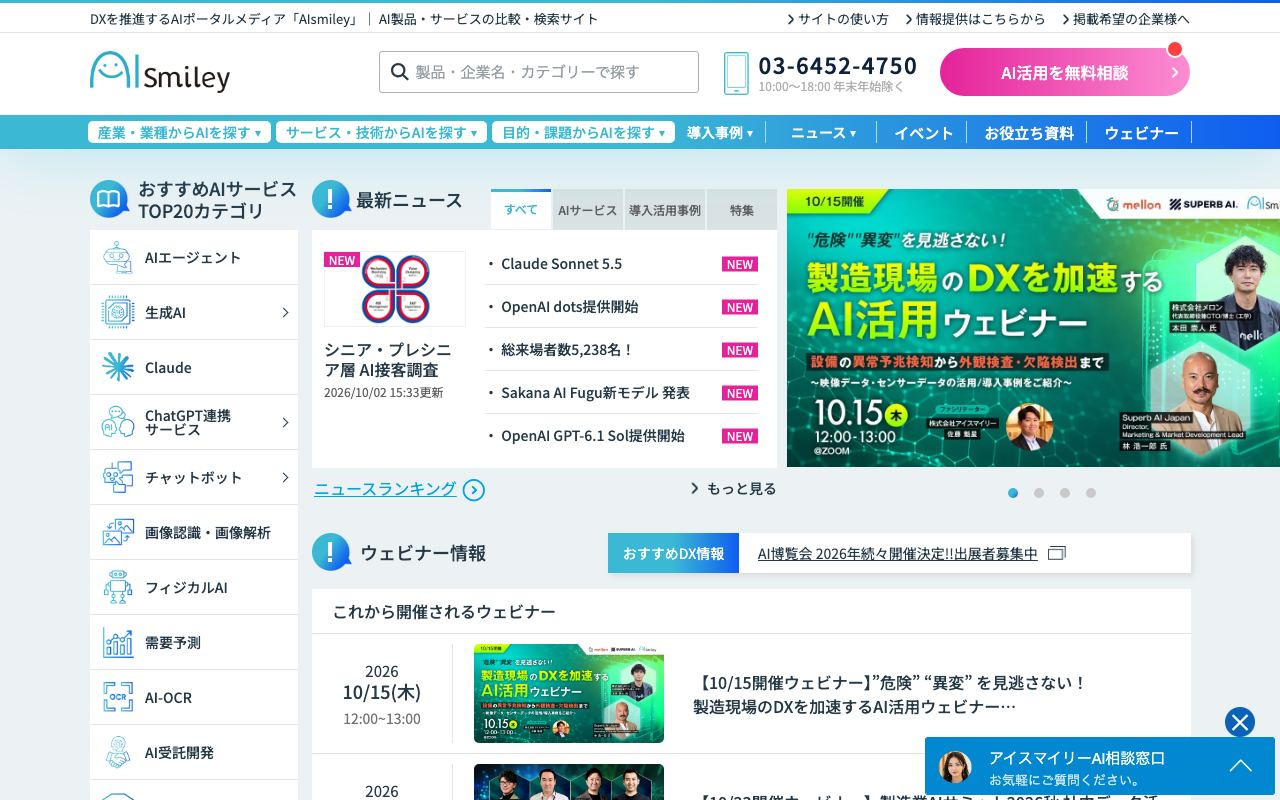Click the external window icon beside AI博覧会
This screenshot has height=800, width=1280.
point(1057,553)
